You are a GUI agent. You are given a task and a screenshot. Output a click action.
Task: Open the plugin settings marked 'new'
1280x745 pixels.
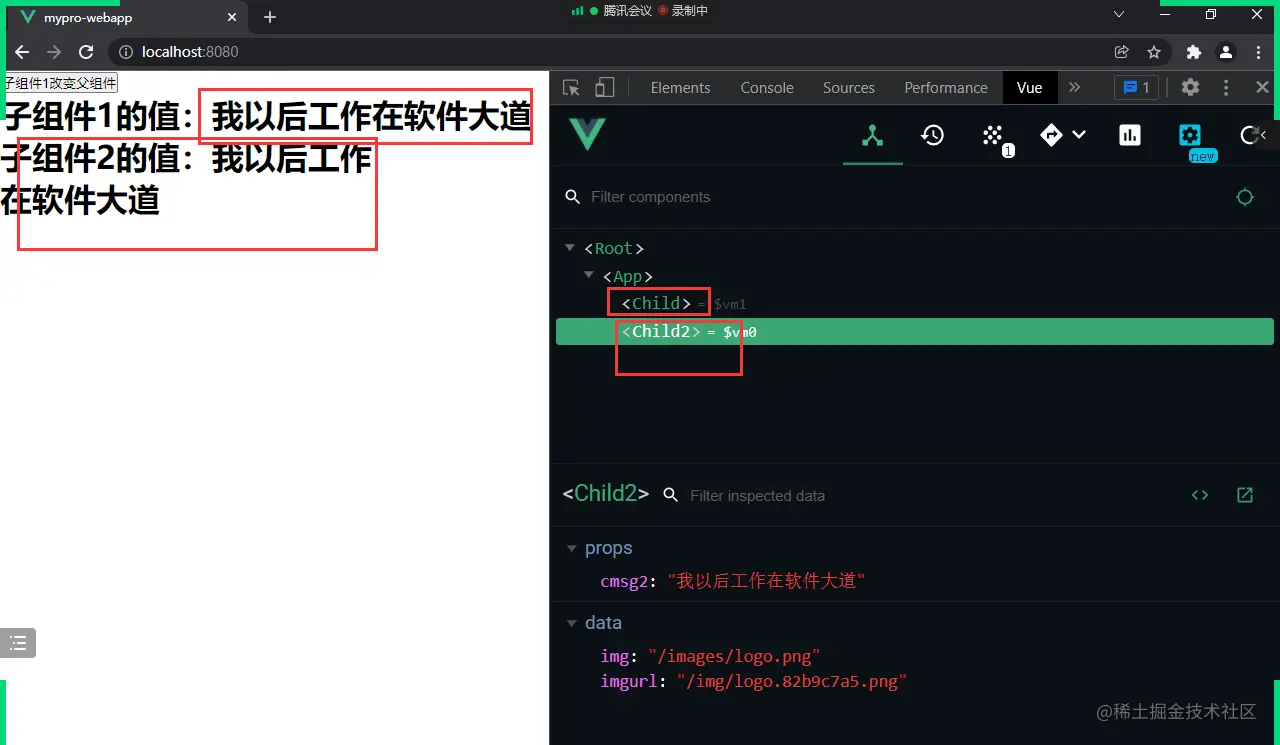point(1190,135)
